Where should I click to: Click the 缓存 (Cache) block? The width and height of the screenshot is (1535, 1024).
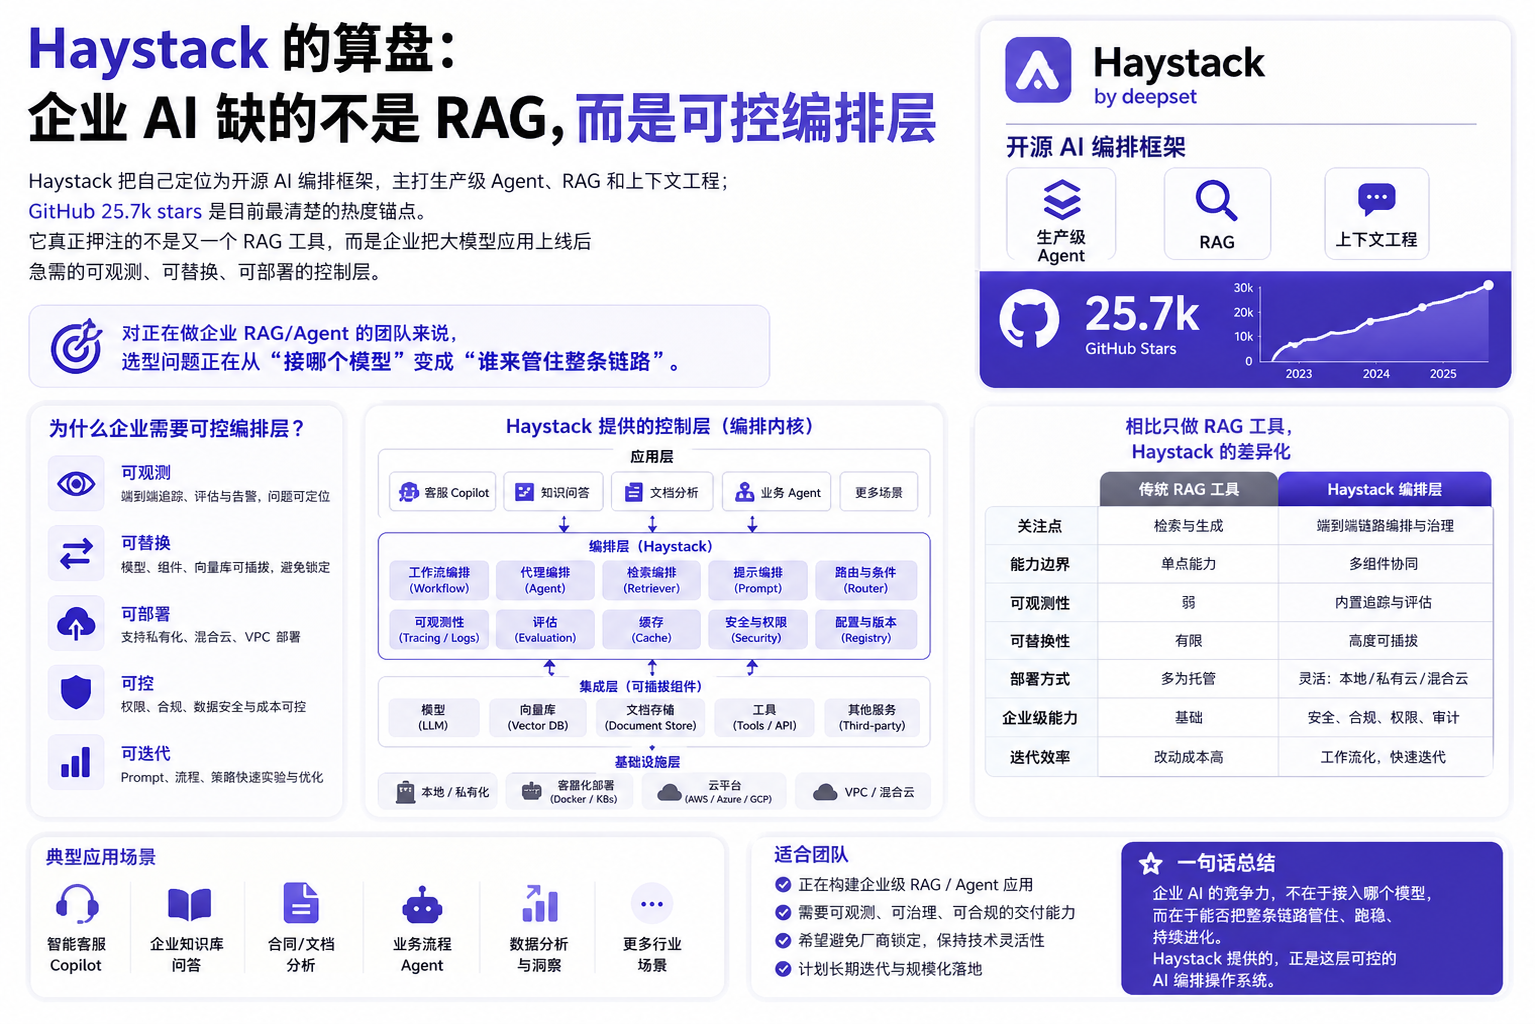[652, 629]
